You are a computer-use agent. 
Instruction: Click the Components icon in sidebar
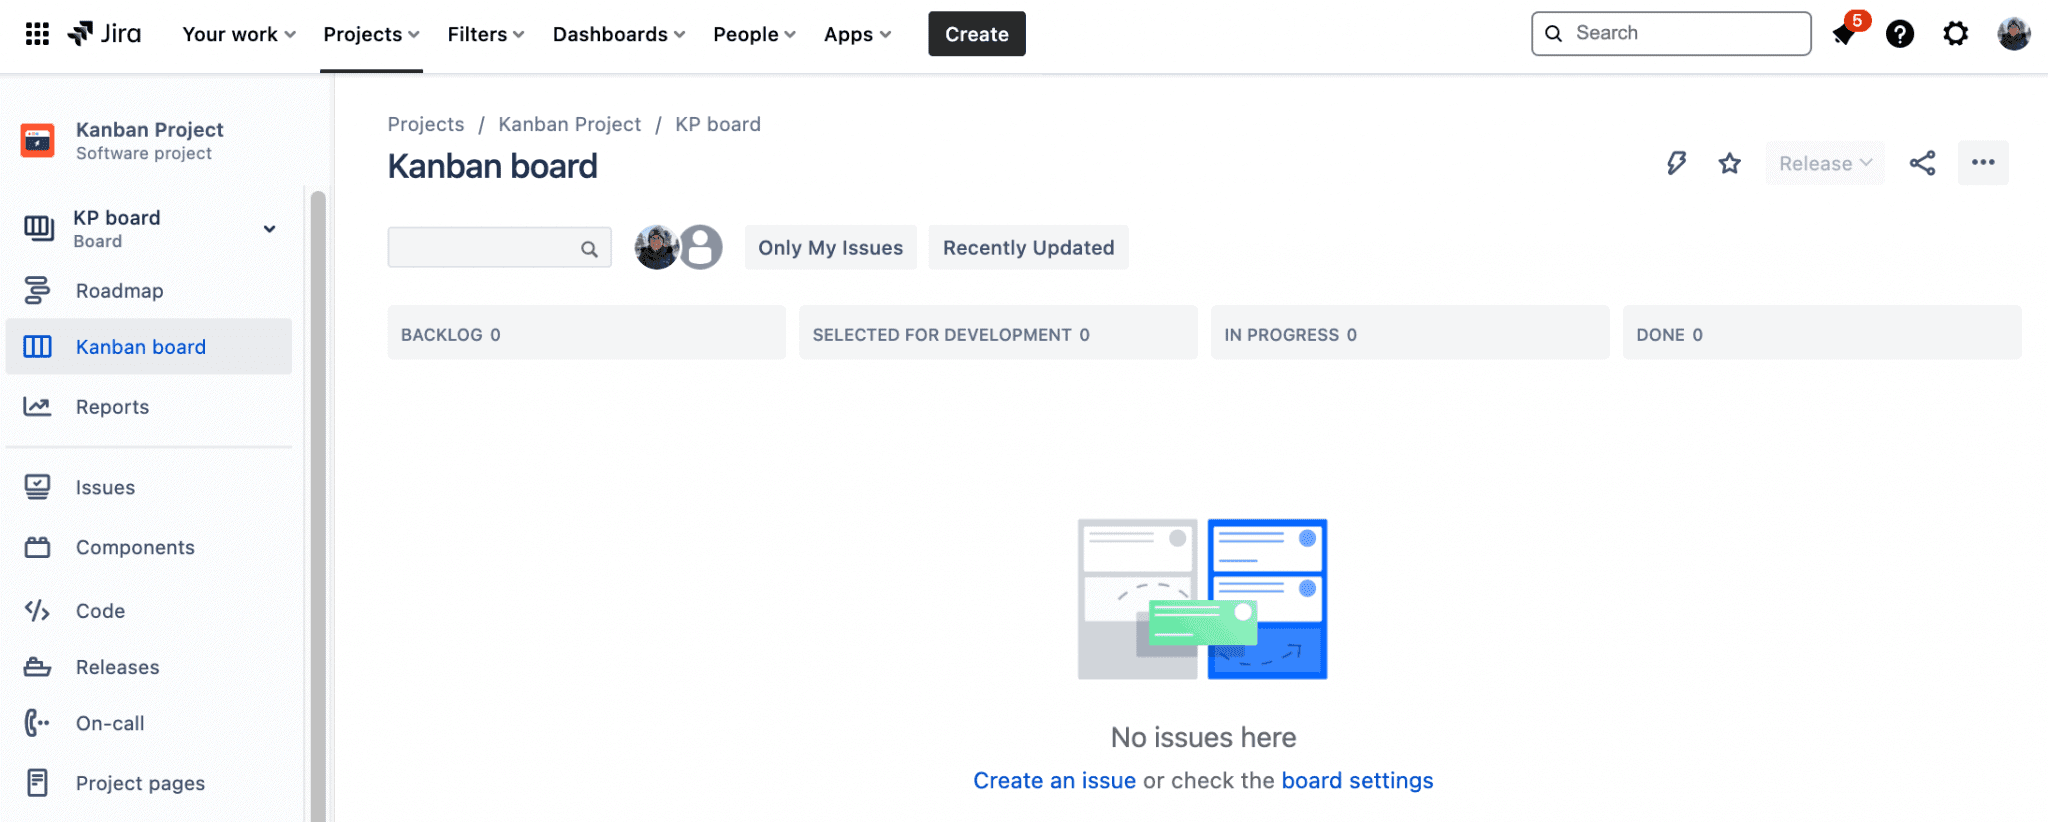(37, 547)
